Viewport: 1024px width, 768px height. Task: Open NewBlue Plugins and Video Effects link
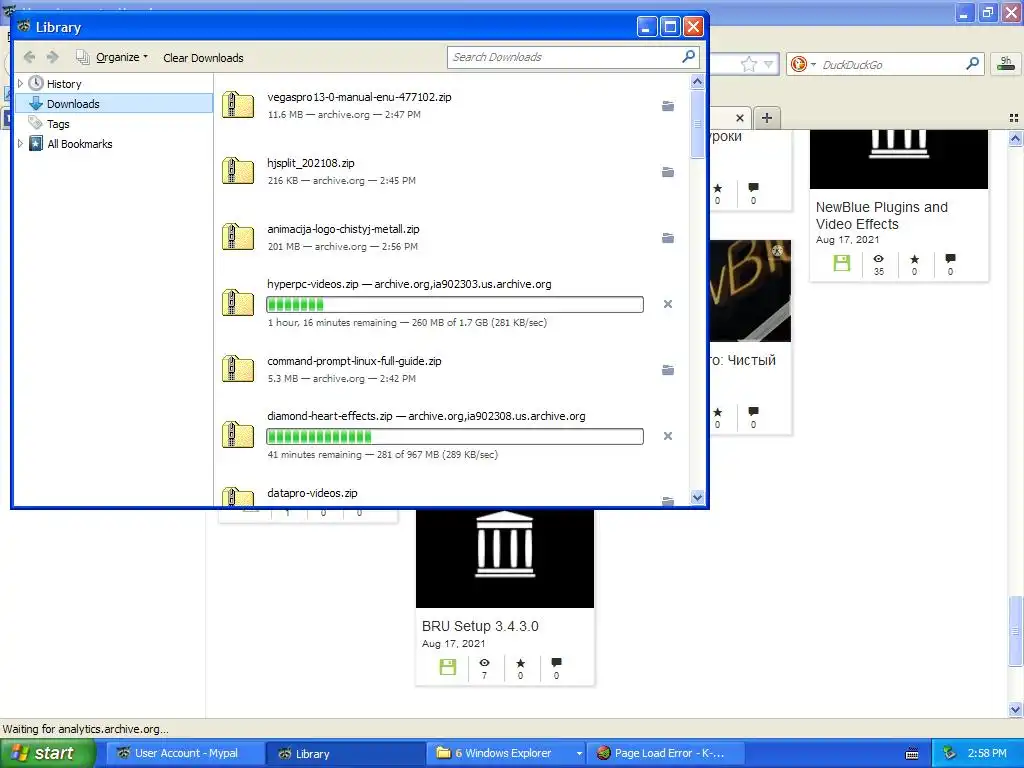[x=882, y=216]
